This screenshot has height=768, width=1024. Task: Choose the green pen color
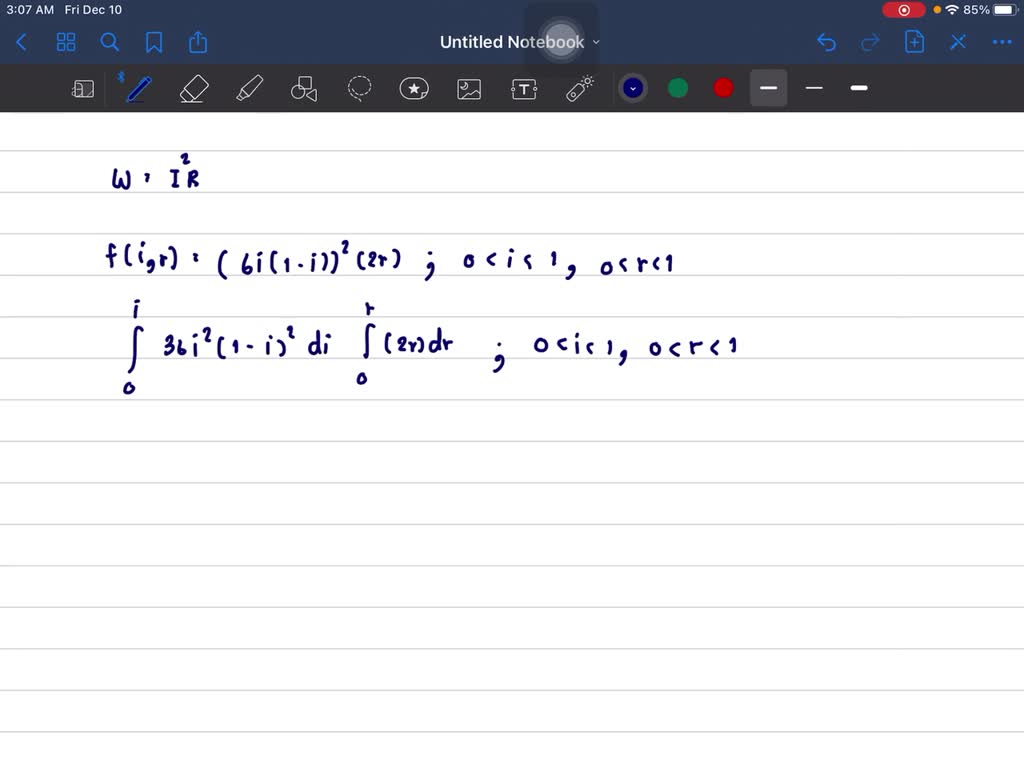pos(678,88)
